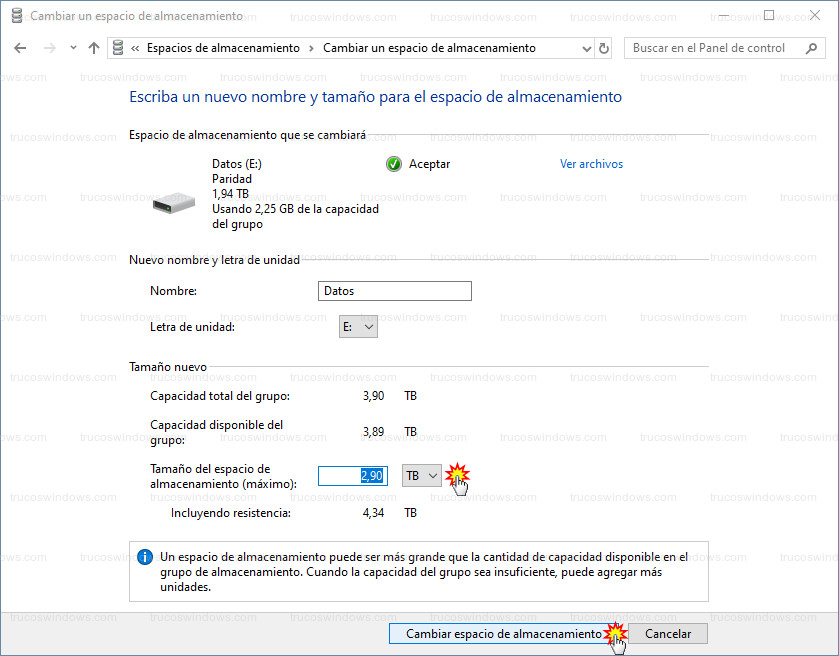Expand the breadcrumb overflow double chevron
This screenshot has width=839, height=656.
point(135,48)
